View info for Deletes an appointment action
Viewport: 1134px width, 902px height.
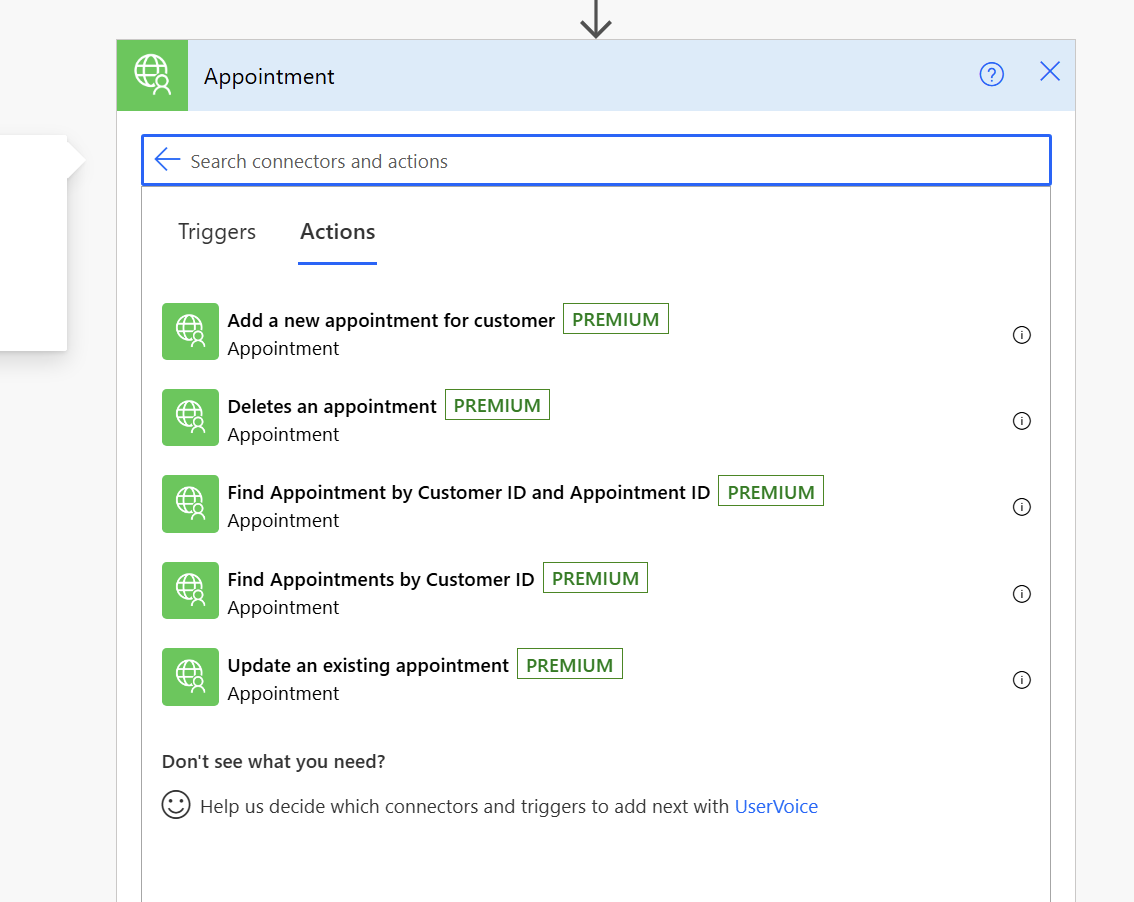tap(1021, 421)
